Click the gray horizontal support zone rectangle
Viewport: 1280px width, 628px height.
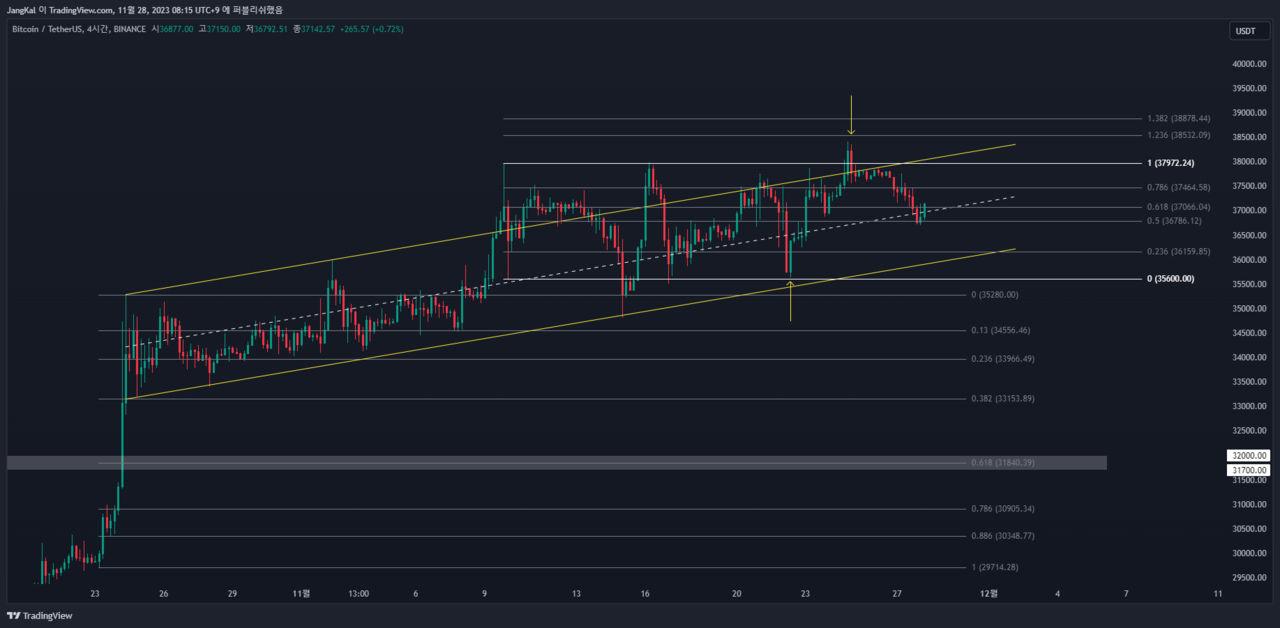500,462
